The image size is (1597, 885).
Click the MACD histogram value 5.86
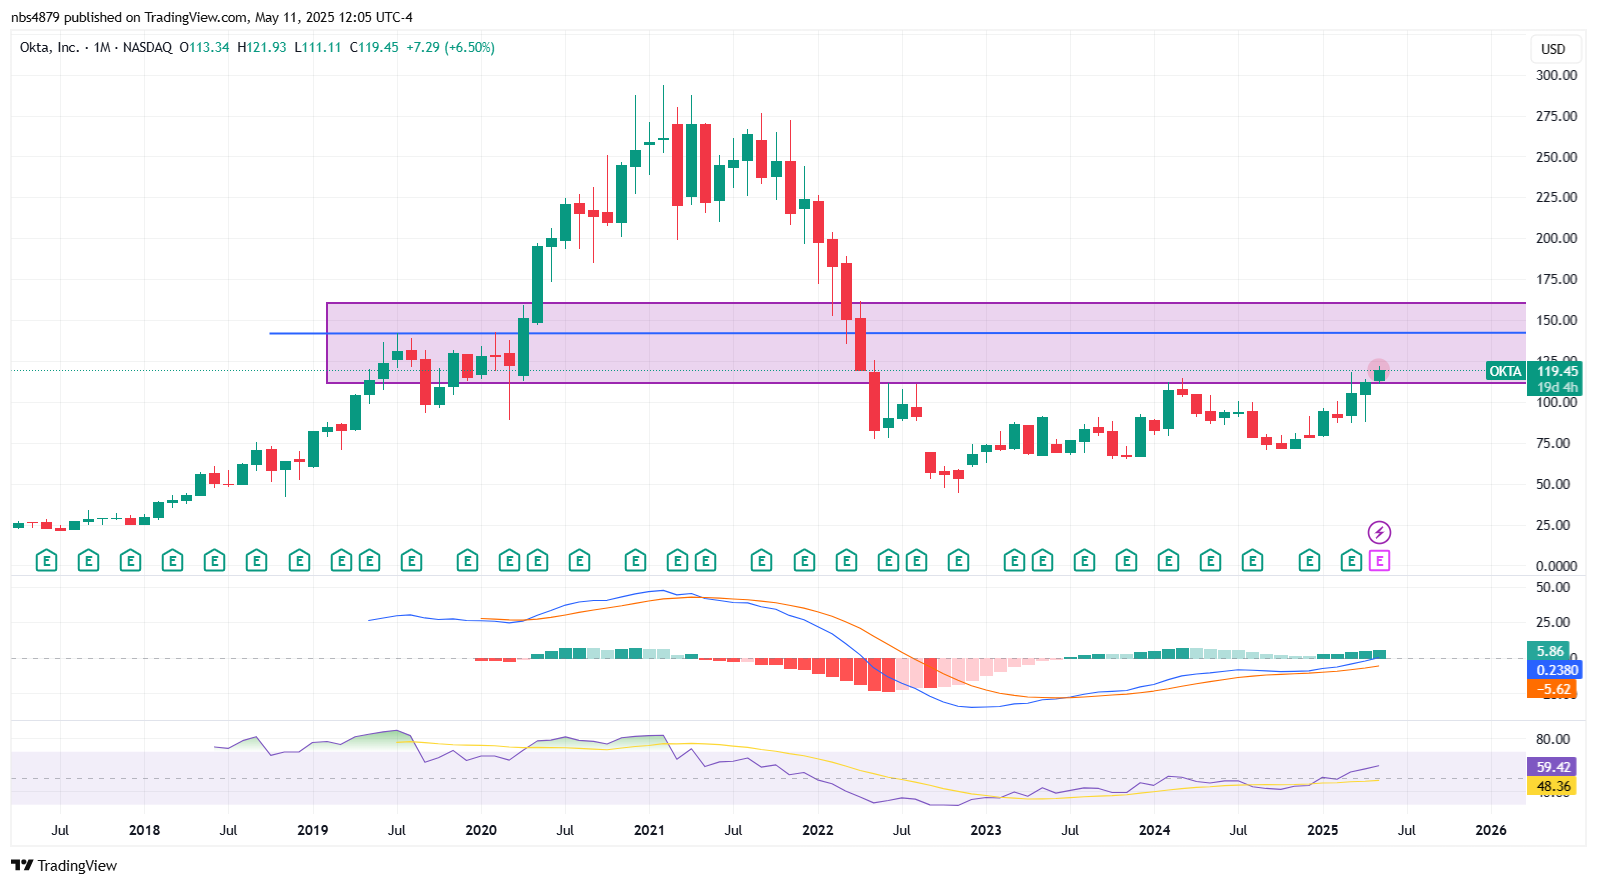pyautogui.click(x=1549, y=651)
